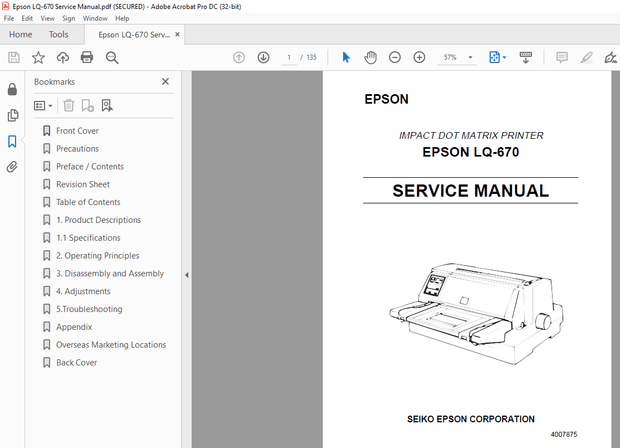Open the security lock panel icon

pos(12,89)
